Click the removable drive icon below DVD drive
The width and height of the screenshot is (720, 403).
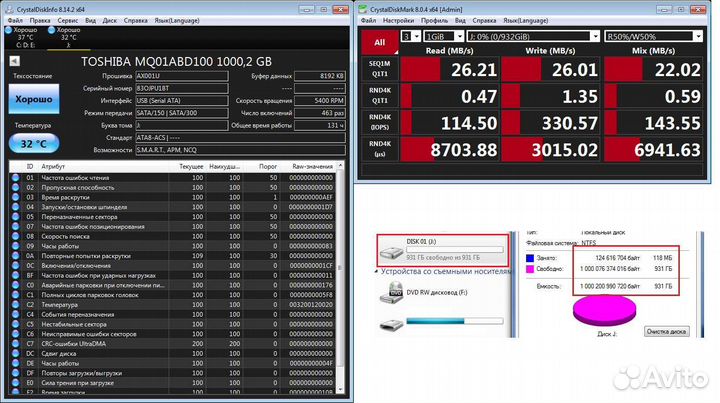pyautogui.click(x=391, y=325)
